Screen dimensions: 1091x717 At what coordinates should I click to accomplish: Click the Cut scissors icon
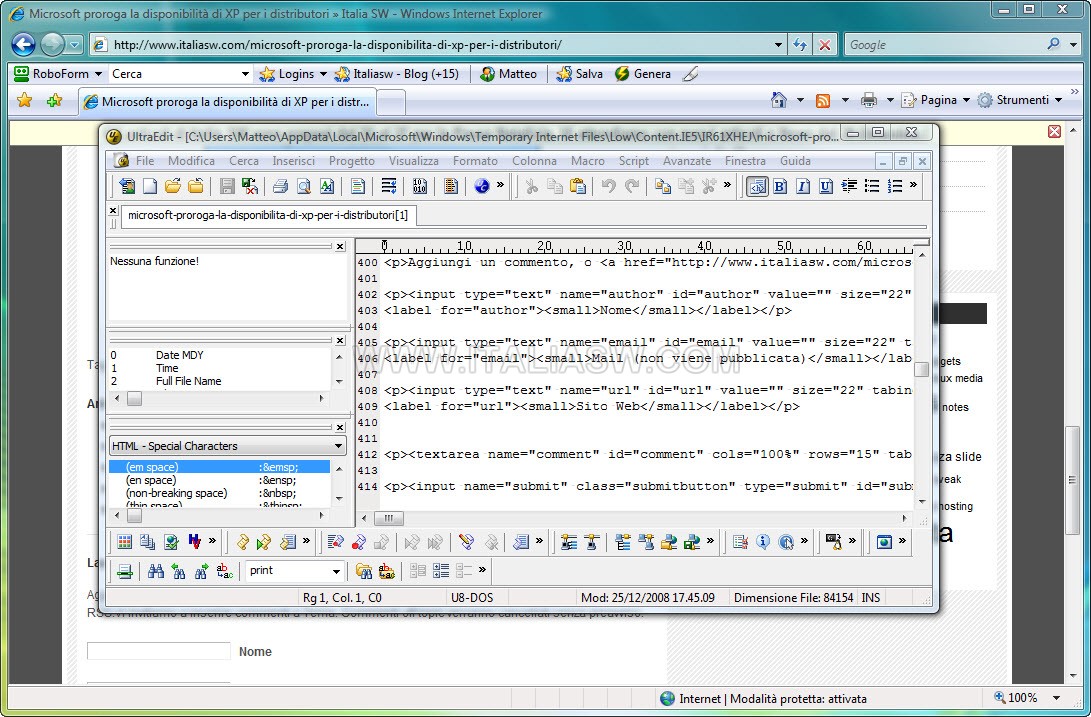pyautogui.click(x=532, y=186)
